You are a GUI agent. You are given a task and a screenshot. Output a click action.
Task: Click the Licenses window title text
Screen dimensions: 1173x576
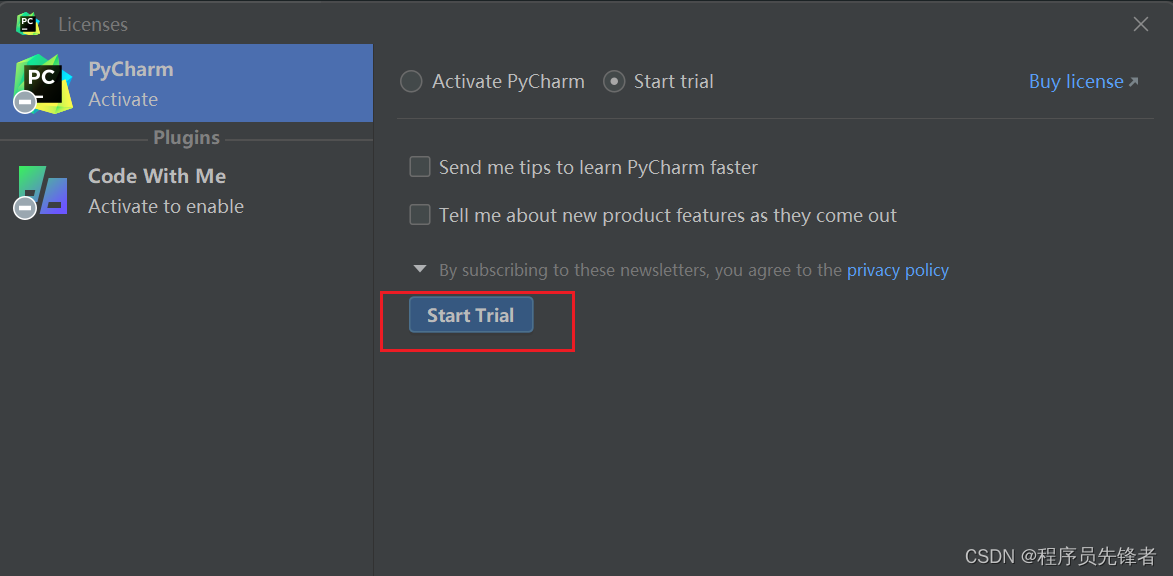(x=93, y=24)
